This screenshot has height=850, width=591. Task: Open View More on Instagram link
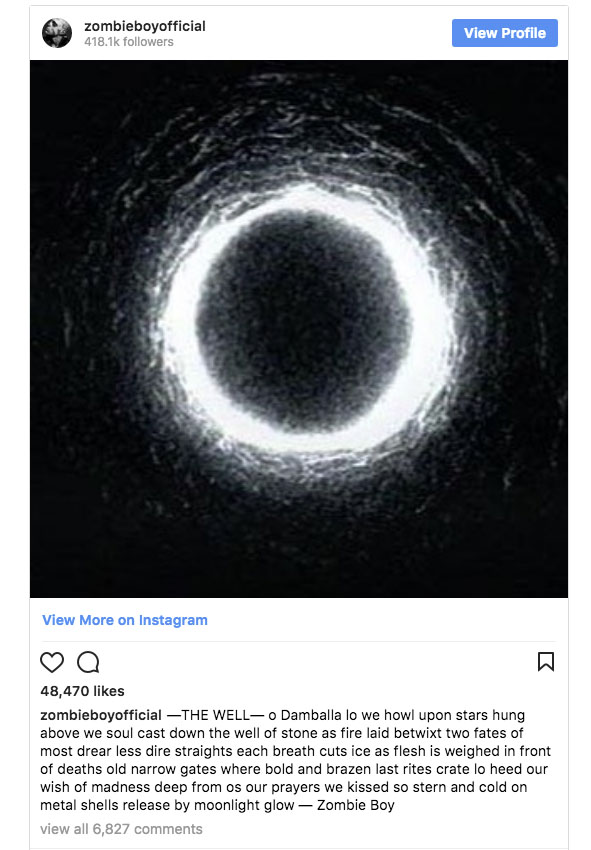[x=125, y=620]
